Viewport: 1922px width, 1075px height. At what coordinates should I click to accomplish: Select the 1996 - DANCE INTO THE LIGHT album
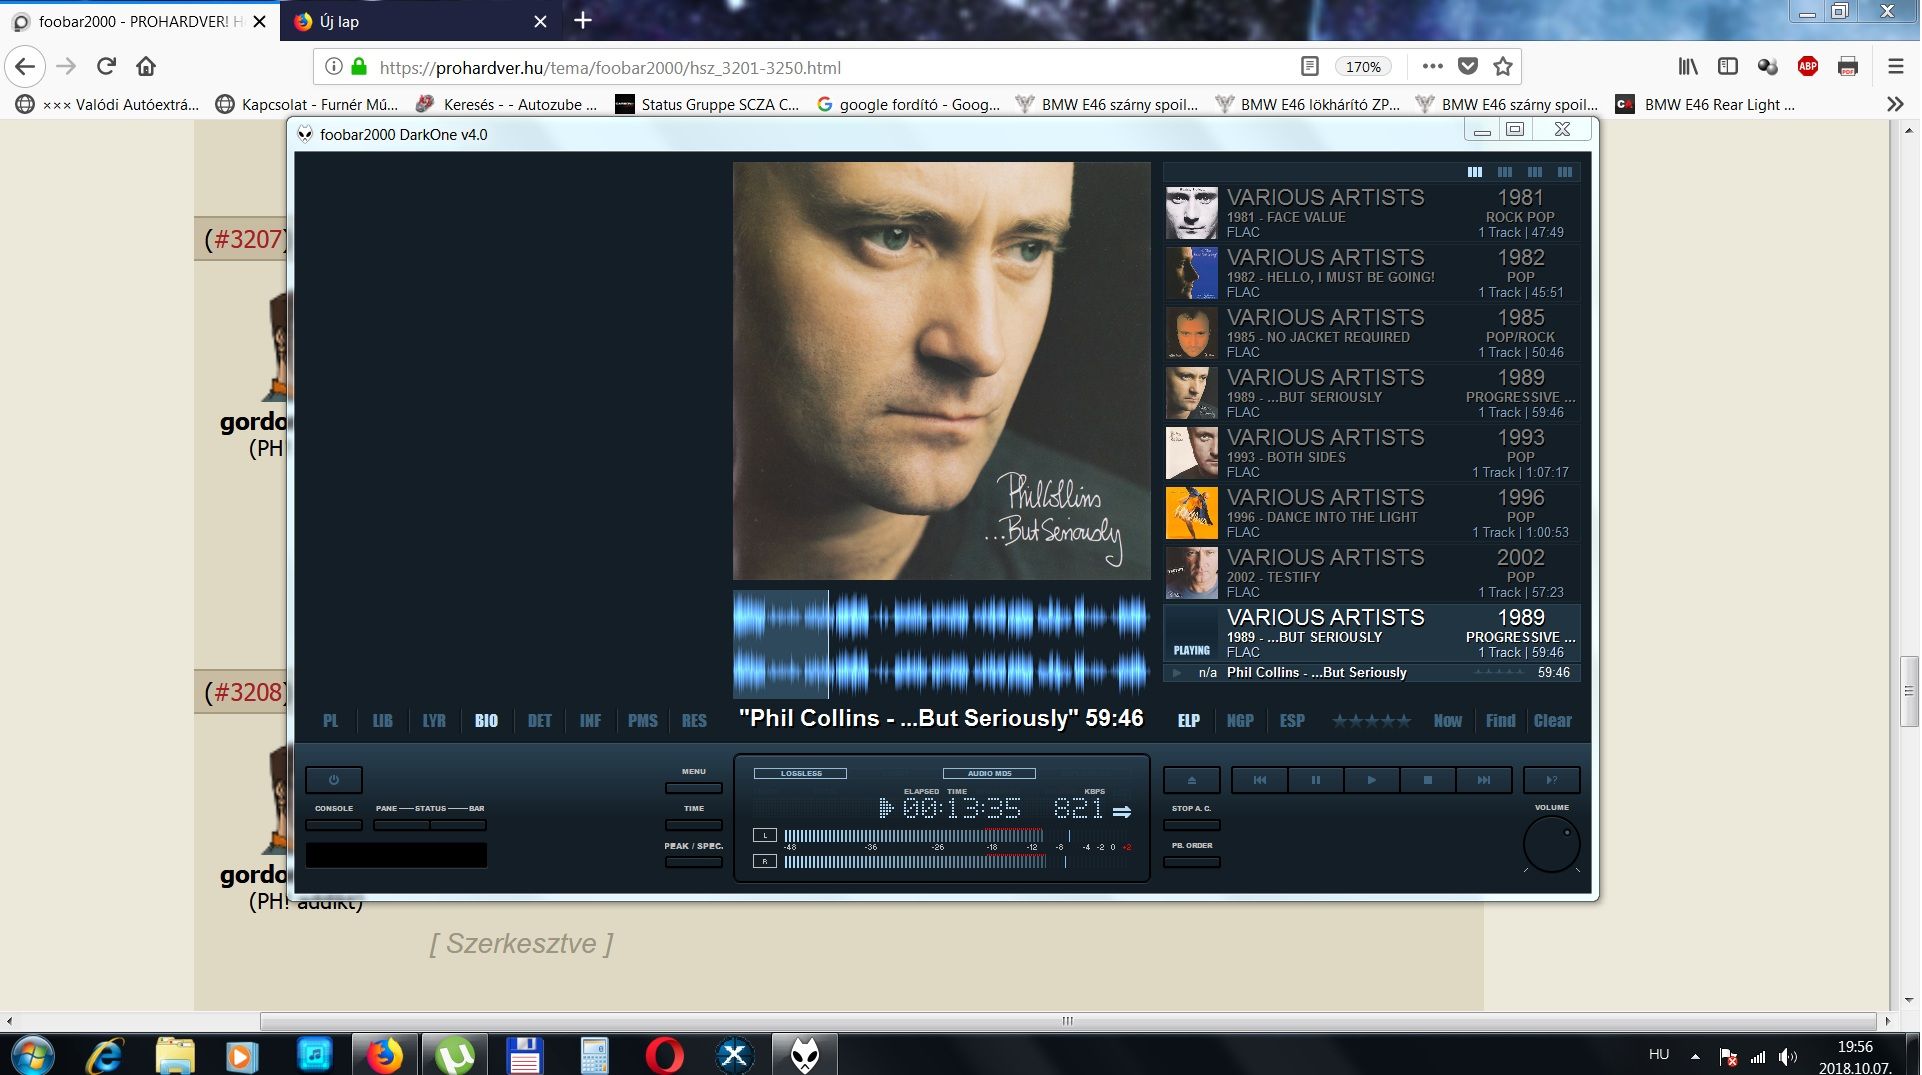[x=1372, y=513]
